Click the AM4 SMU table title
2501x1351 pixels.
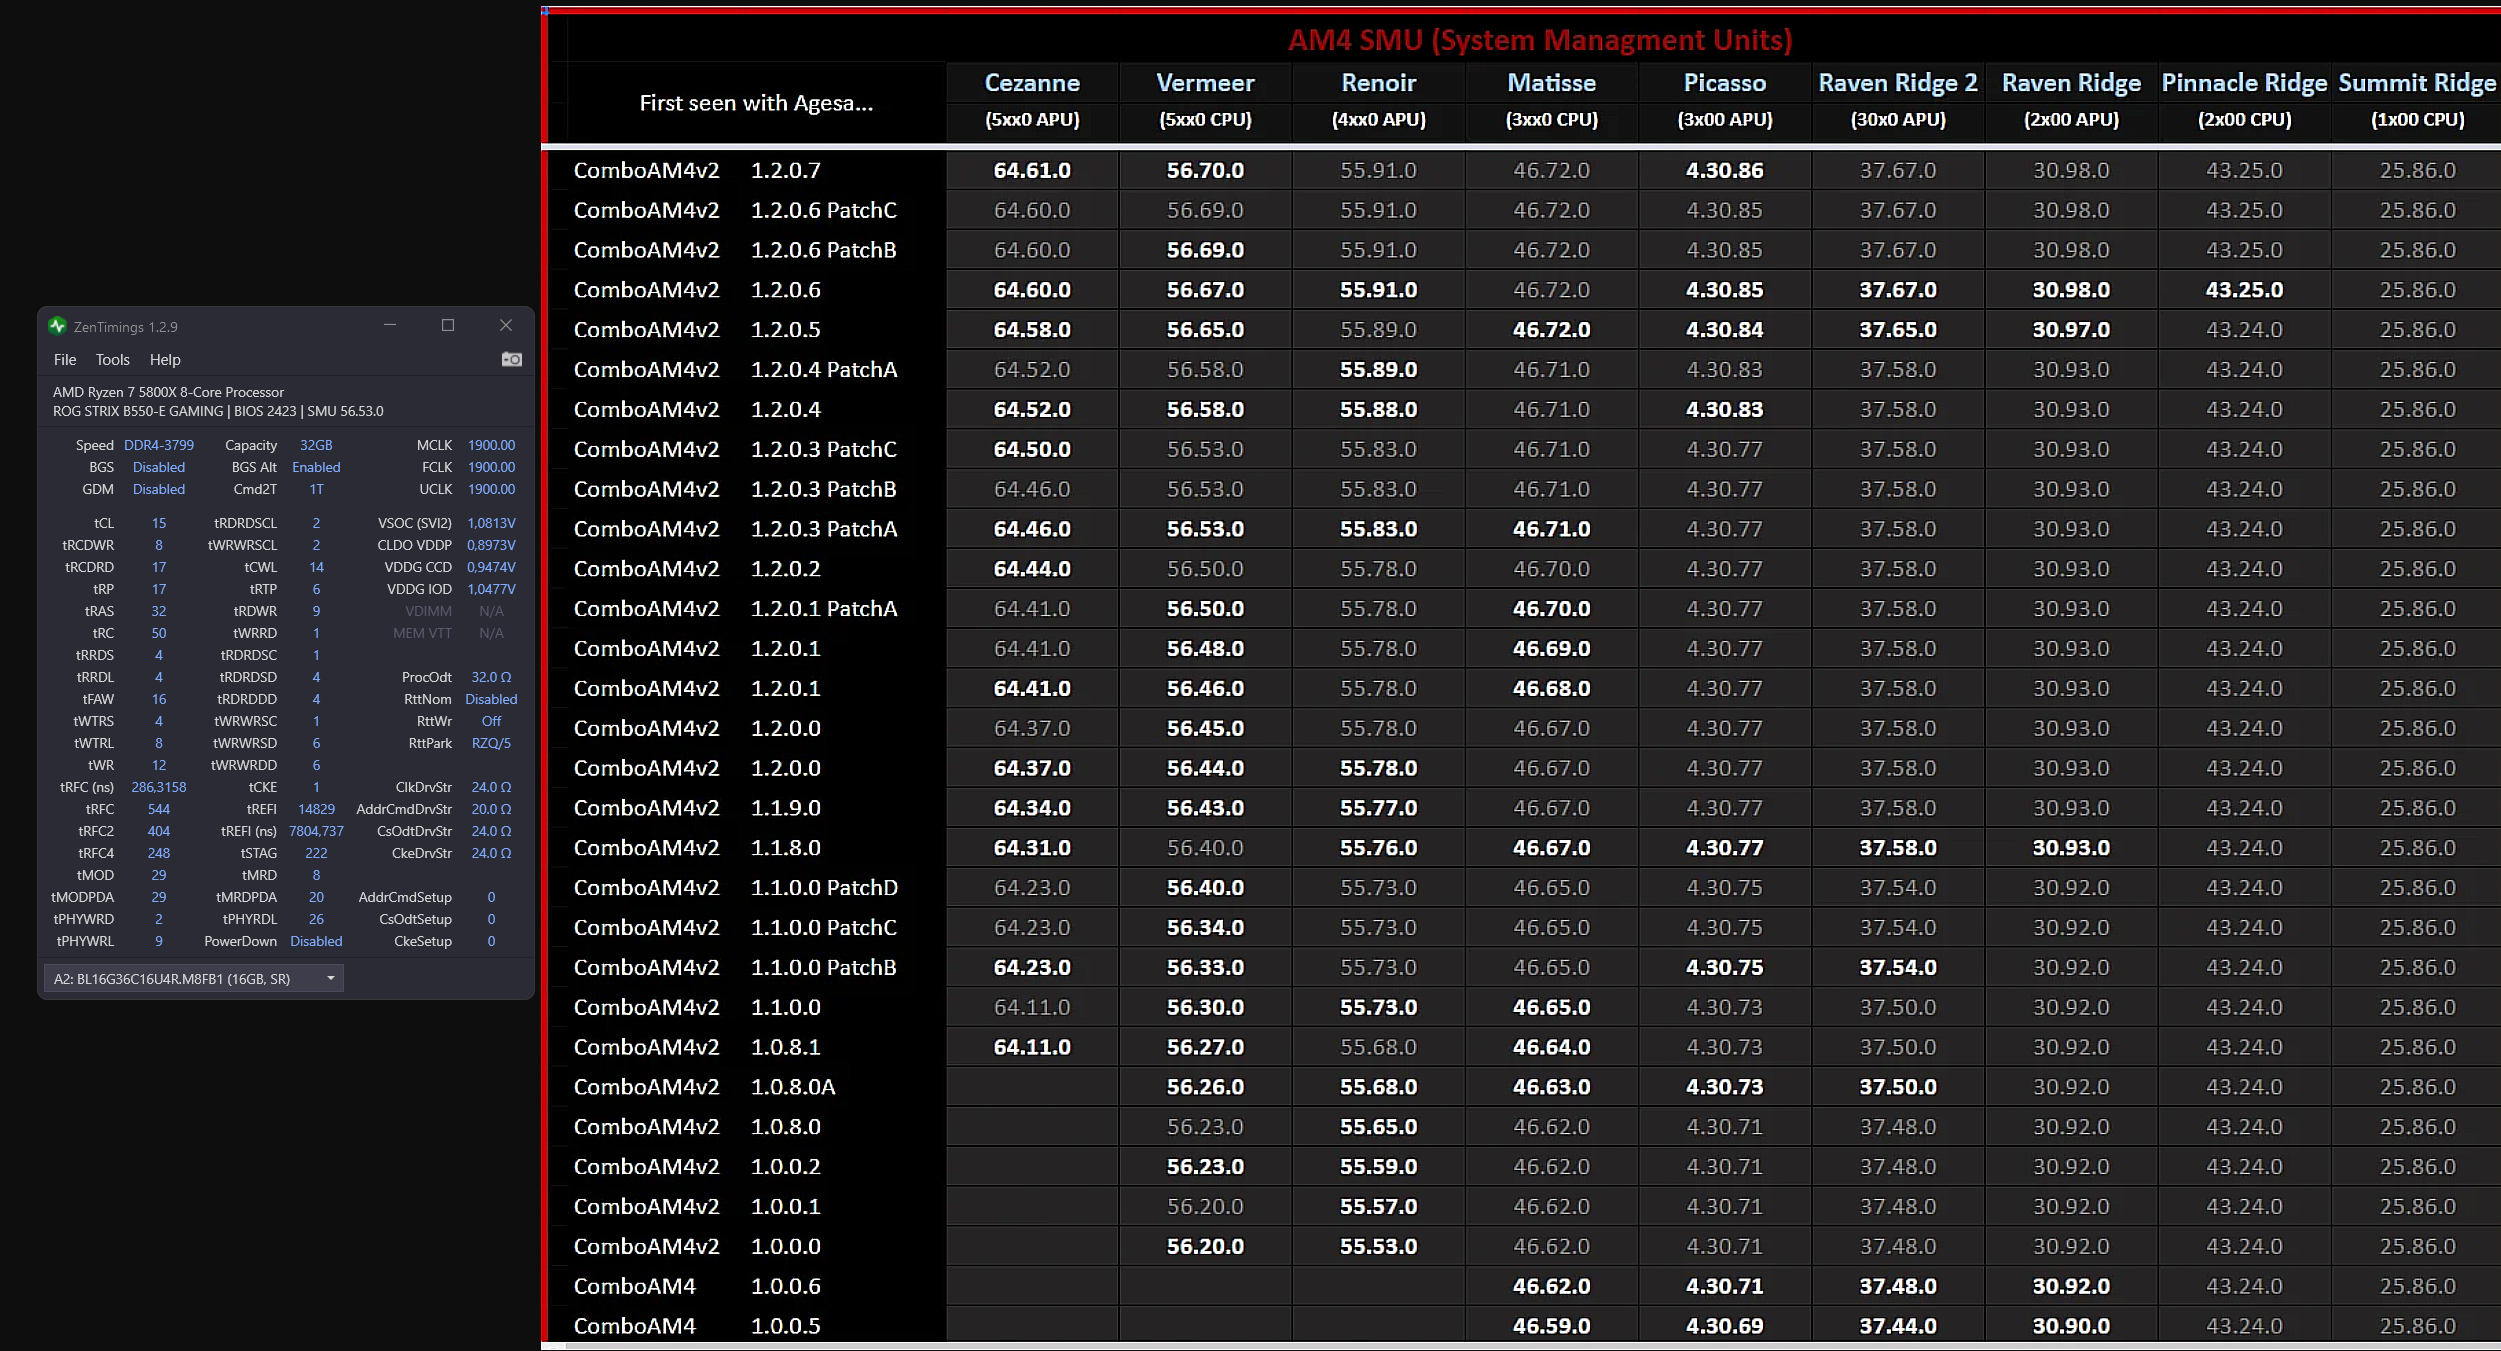1539,40
